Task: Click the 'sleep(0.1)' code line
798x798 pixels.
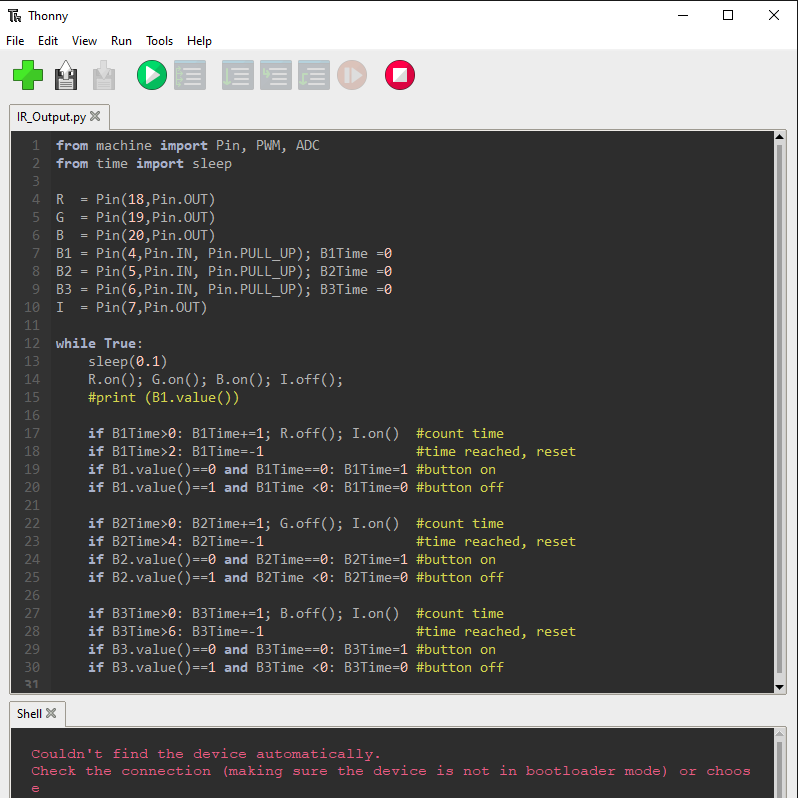Action: point(127,361)
